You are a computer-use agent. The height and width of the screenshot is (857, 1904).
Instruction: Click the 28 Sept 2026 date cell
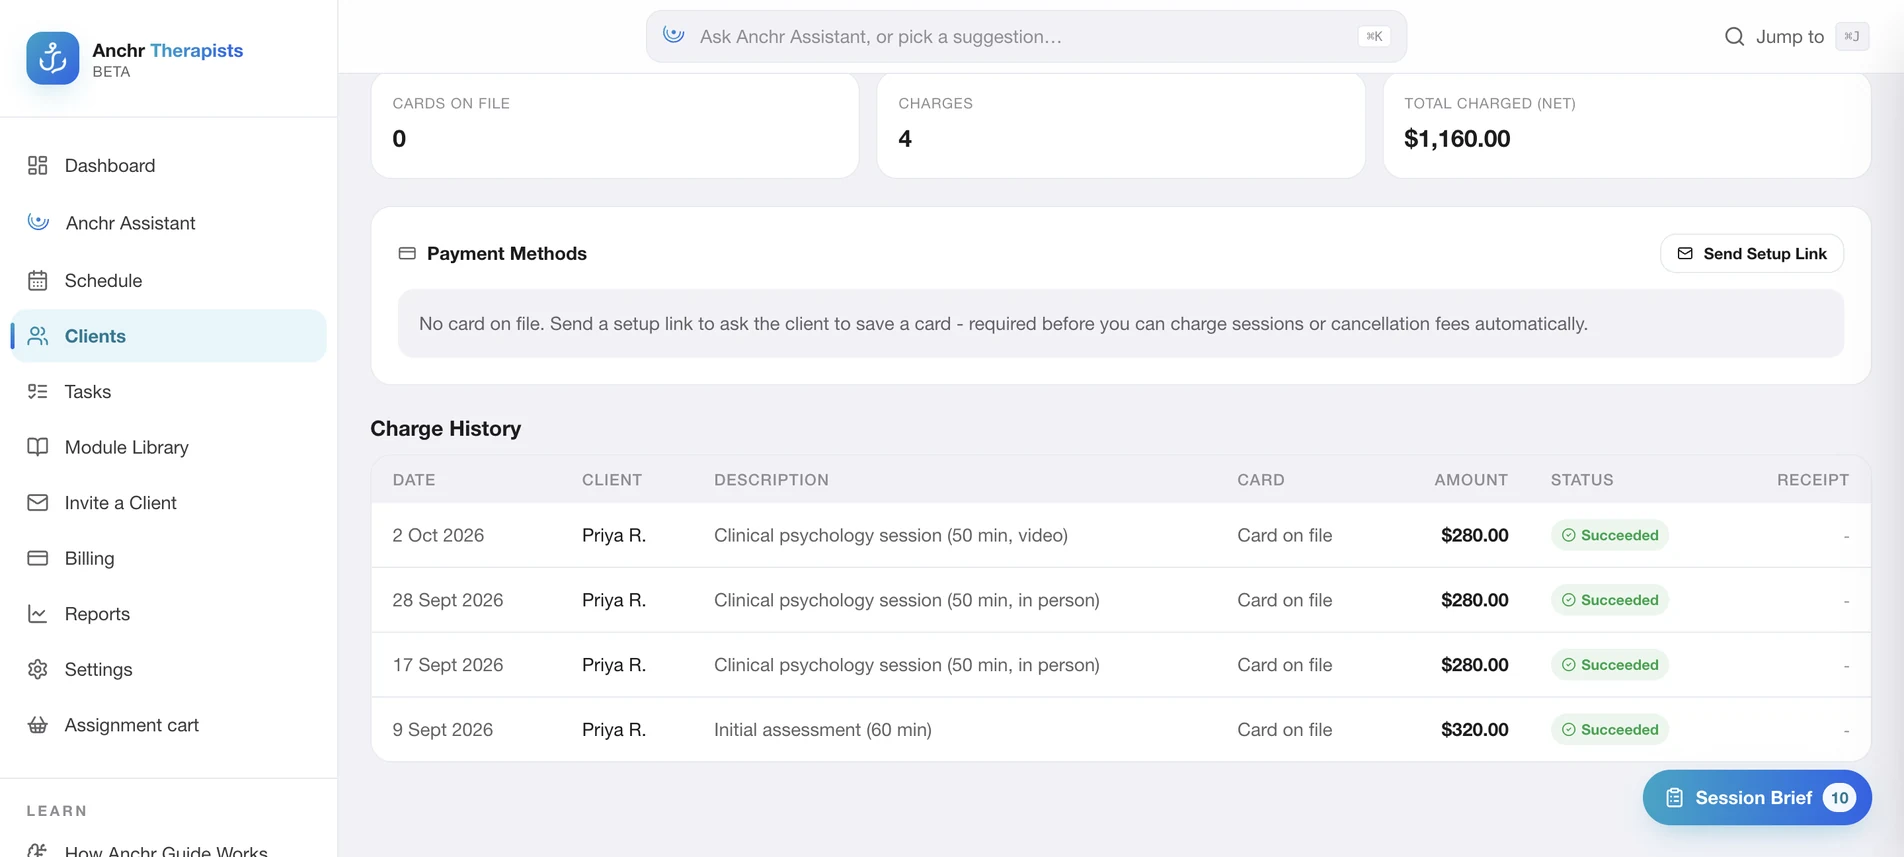point(448,600)
